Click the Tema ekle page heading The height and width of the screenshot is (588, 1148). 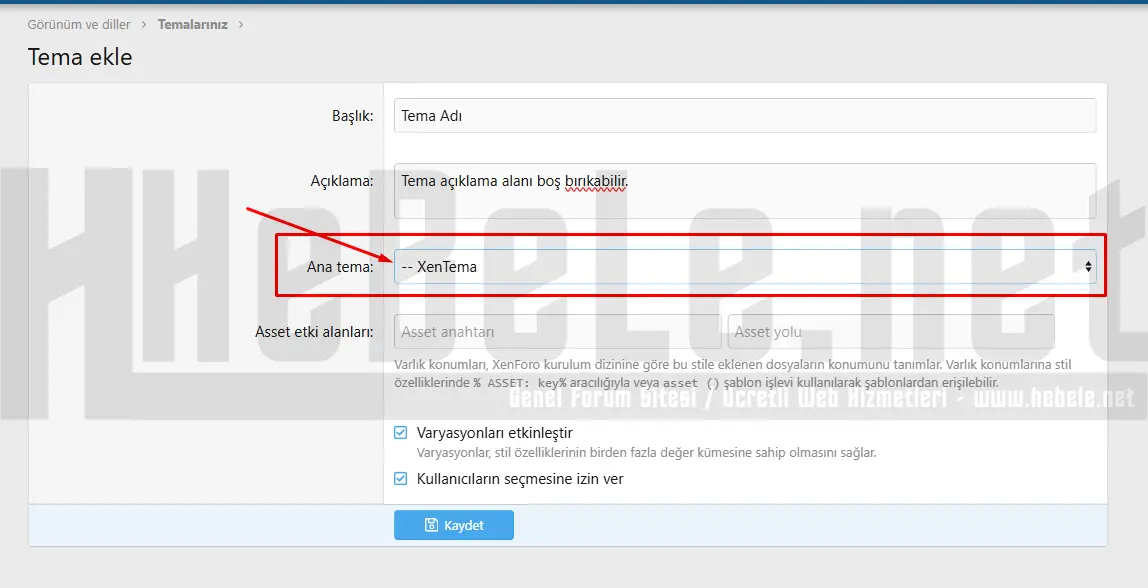pyautogui.click(x=80, y=57)
